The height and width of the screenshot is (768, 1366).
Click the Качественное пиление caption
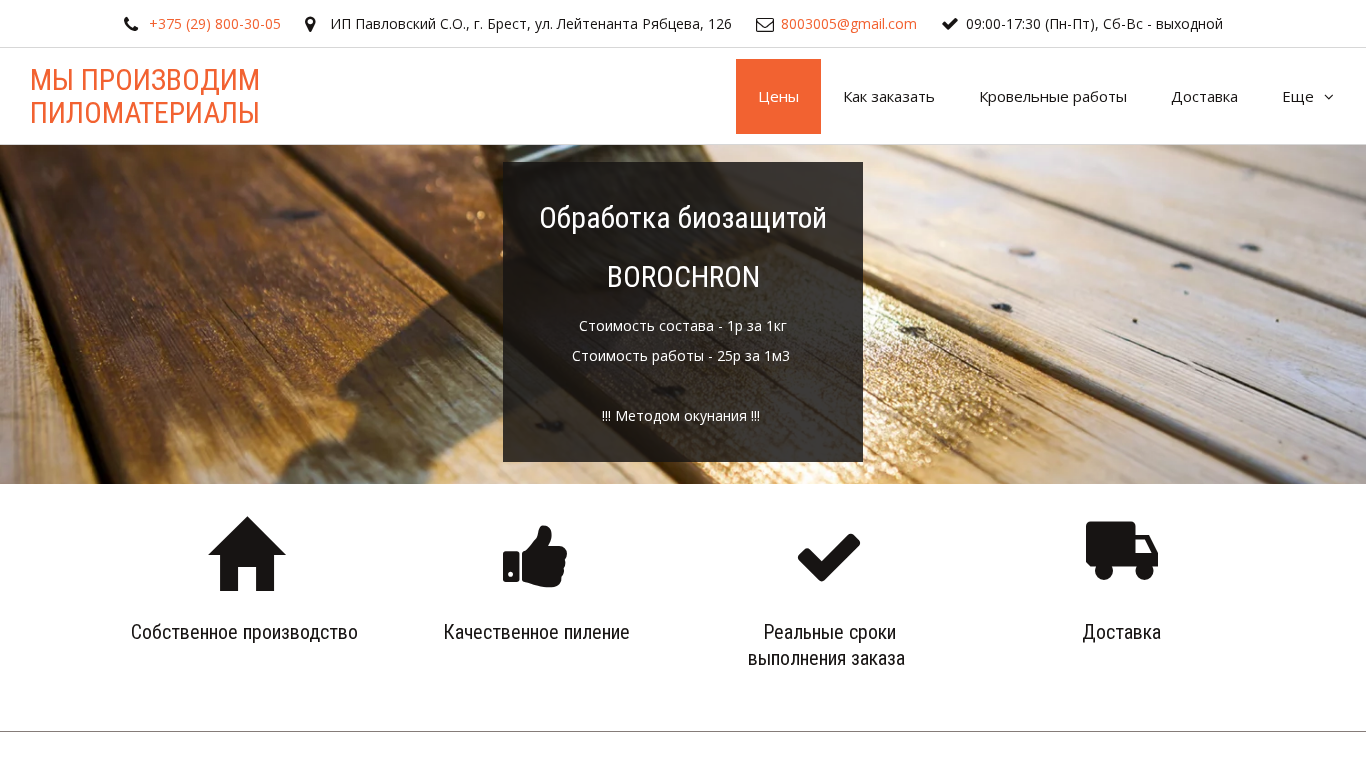click(x=536, y=632)
